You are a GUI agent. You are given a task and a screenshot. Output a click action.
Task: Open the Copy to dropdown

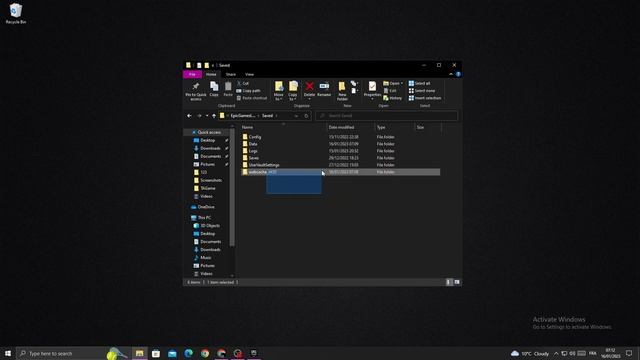(293, 91)
